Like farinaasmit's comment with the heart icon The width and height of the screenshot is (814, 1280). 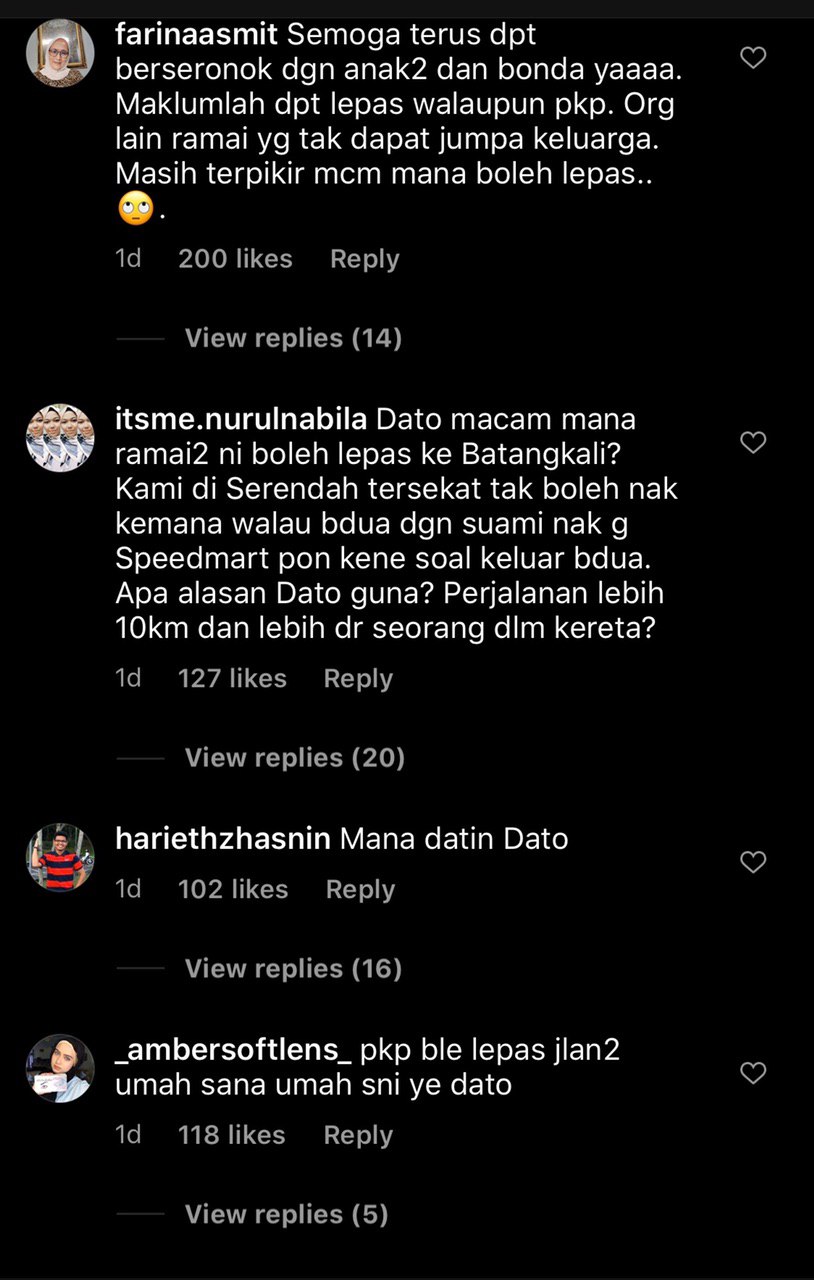coord(753,58)
